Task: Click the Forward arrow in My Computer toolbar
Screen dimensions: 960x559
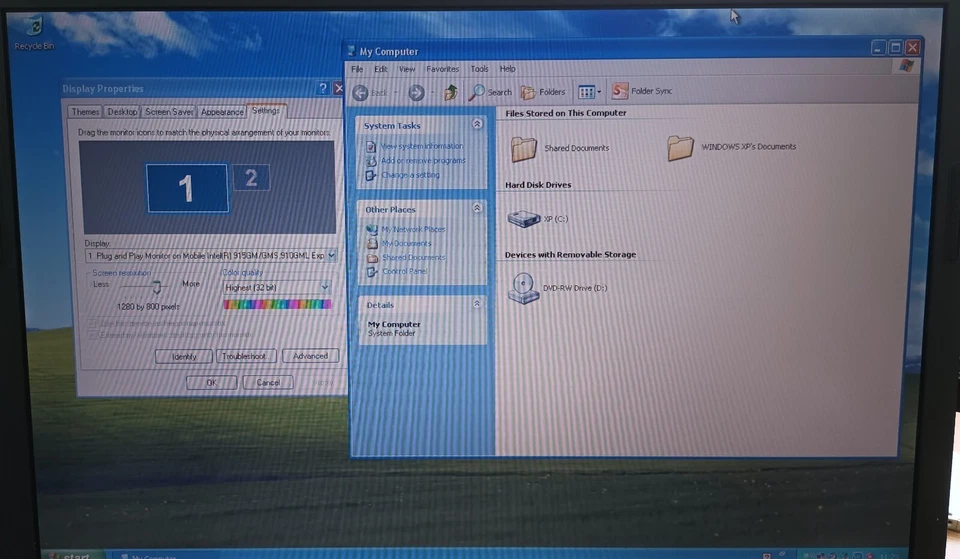Action: click(x=416, y=92)
